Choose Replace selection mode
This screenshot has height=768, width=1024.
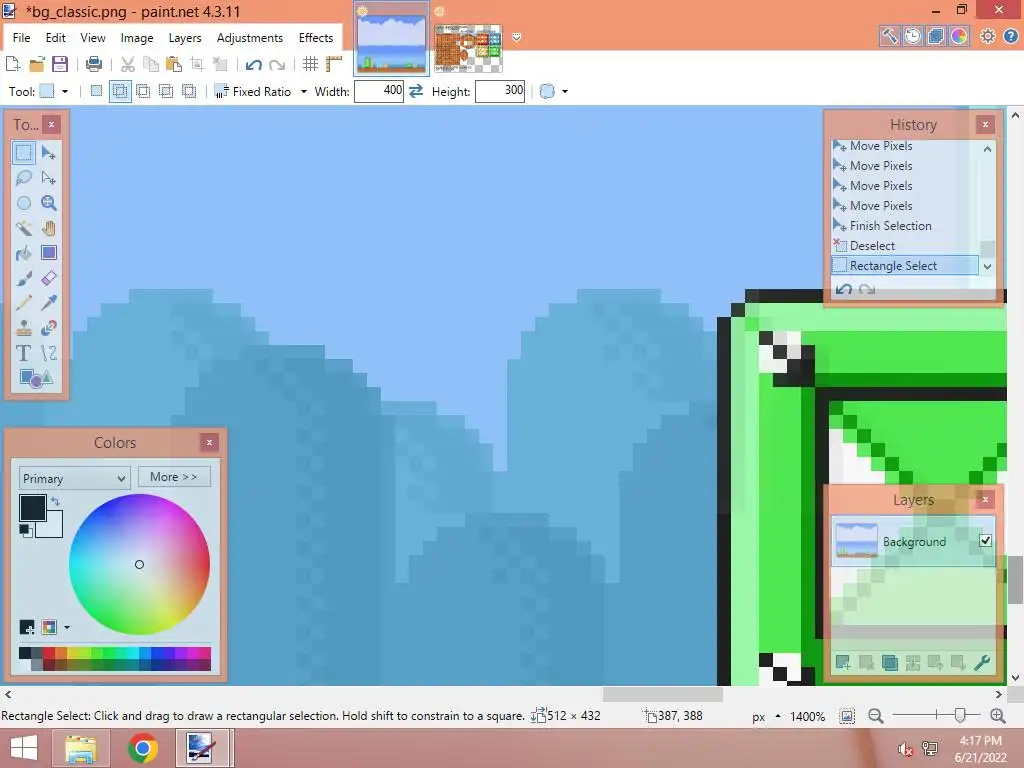(96, 91)
